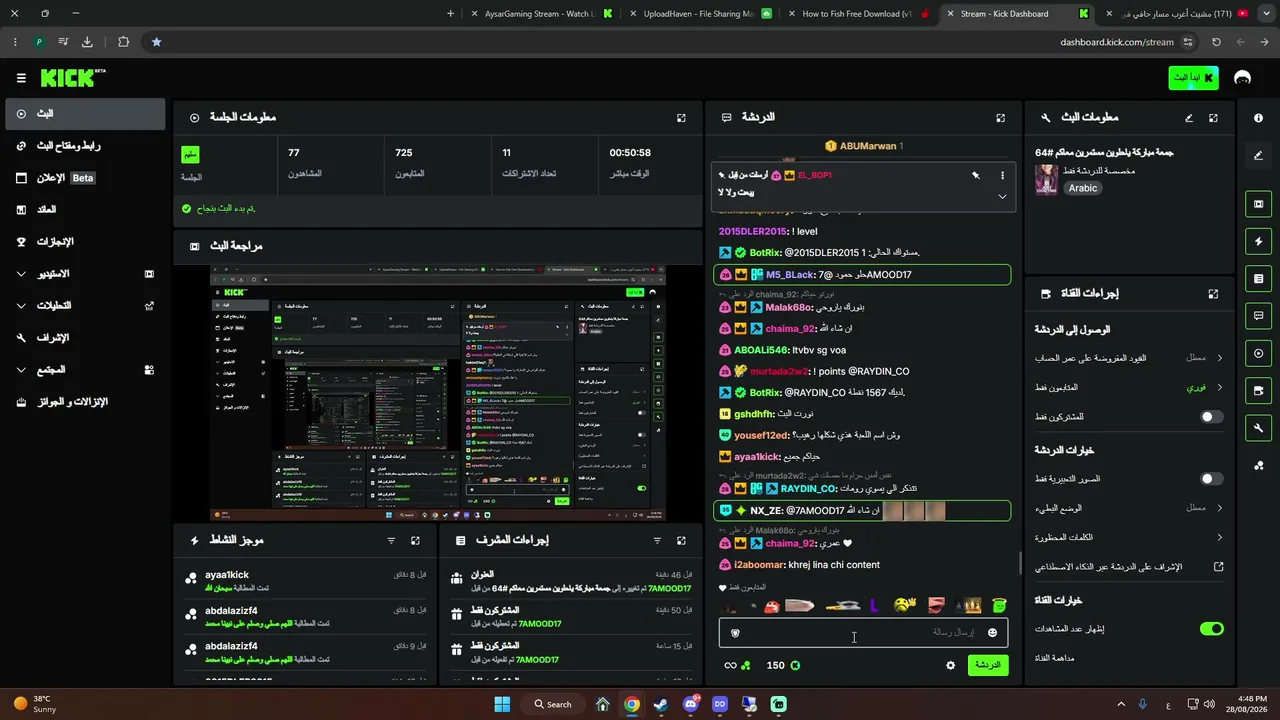Click the chat bubble icon in right rail
Viewport: 1280px width, 720px height.
pyautogui.click(x=1258, y=316)
